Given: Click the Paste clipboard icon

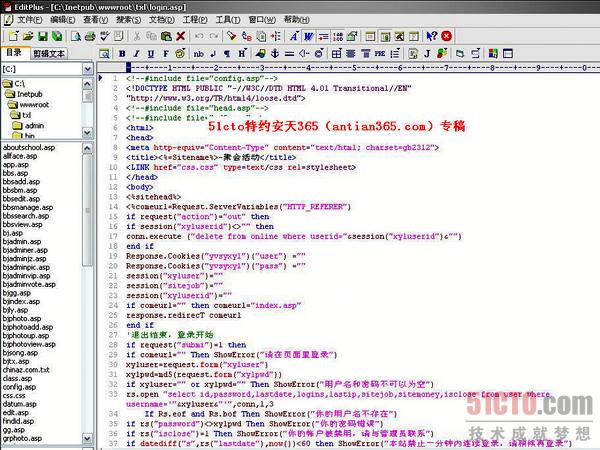Looking at the screenshot, I should [x=166, y=36].
